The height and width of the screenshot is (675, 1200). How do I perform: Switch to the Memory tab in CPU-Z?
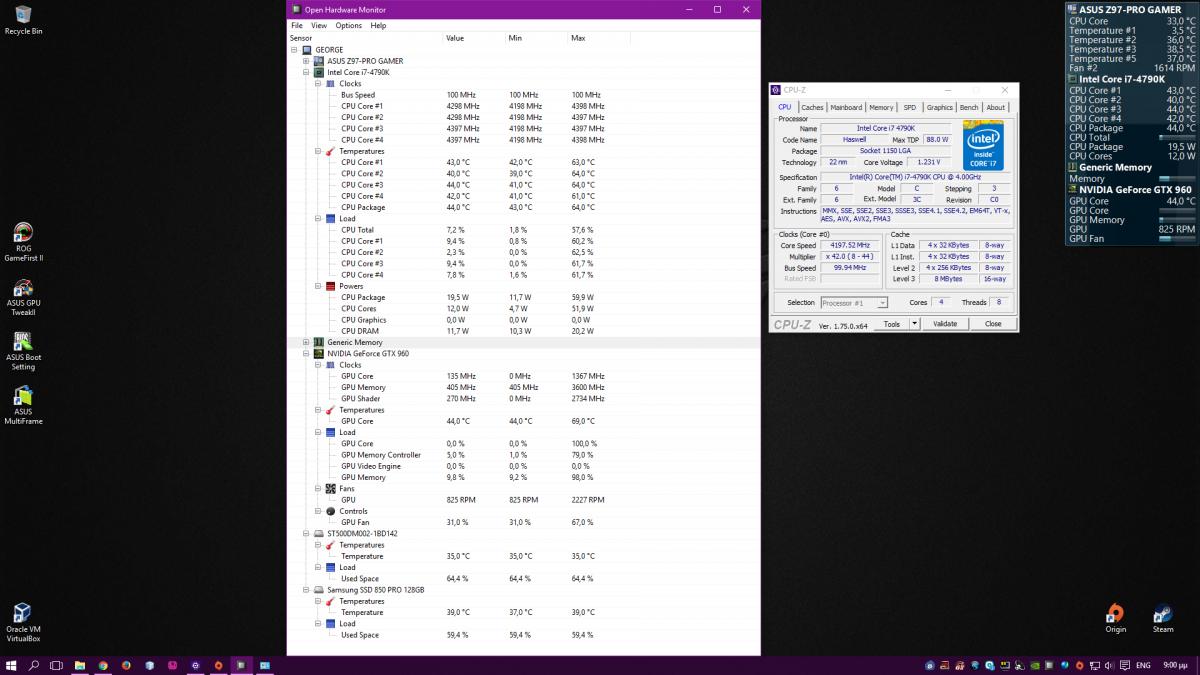pyautogui.click(x=881, y=107)
